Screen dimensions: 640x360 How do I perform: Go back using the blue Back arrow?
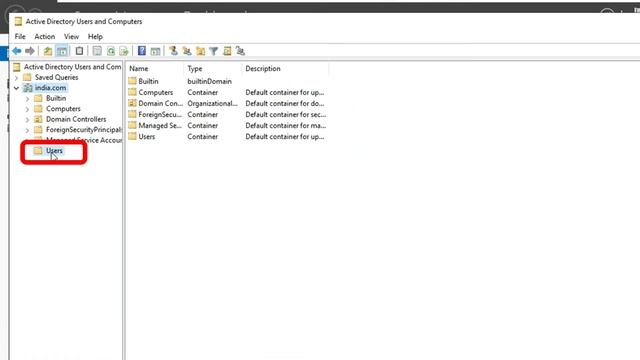pos(17,51)
